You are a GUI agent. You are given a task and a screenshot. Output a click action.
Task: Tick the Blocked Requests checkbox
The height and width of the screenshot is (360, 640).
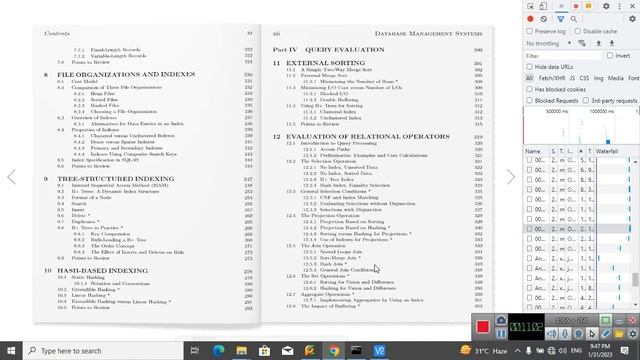tap(529, 100)
